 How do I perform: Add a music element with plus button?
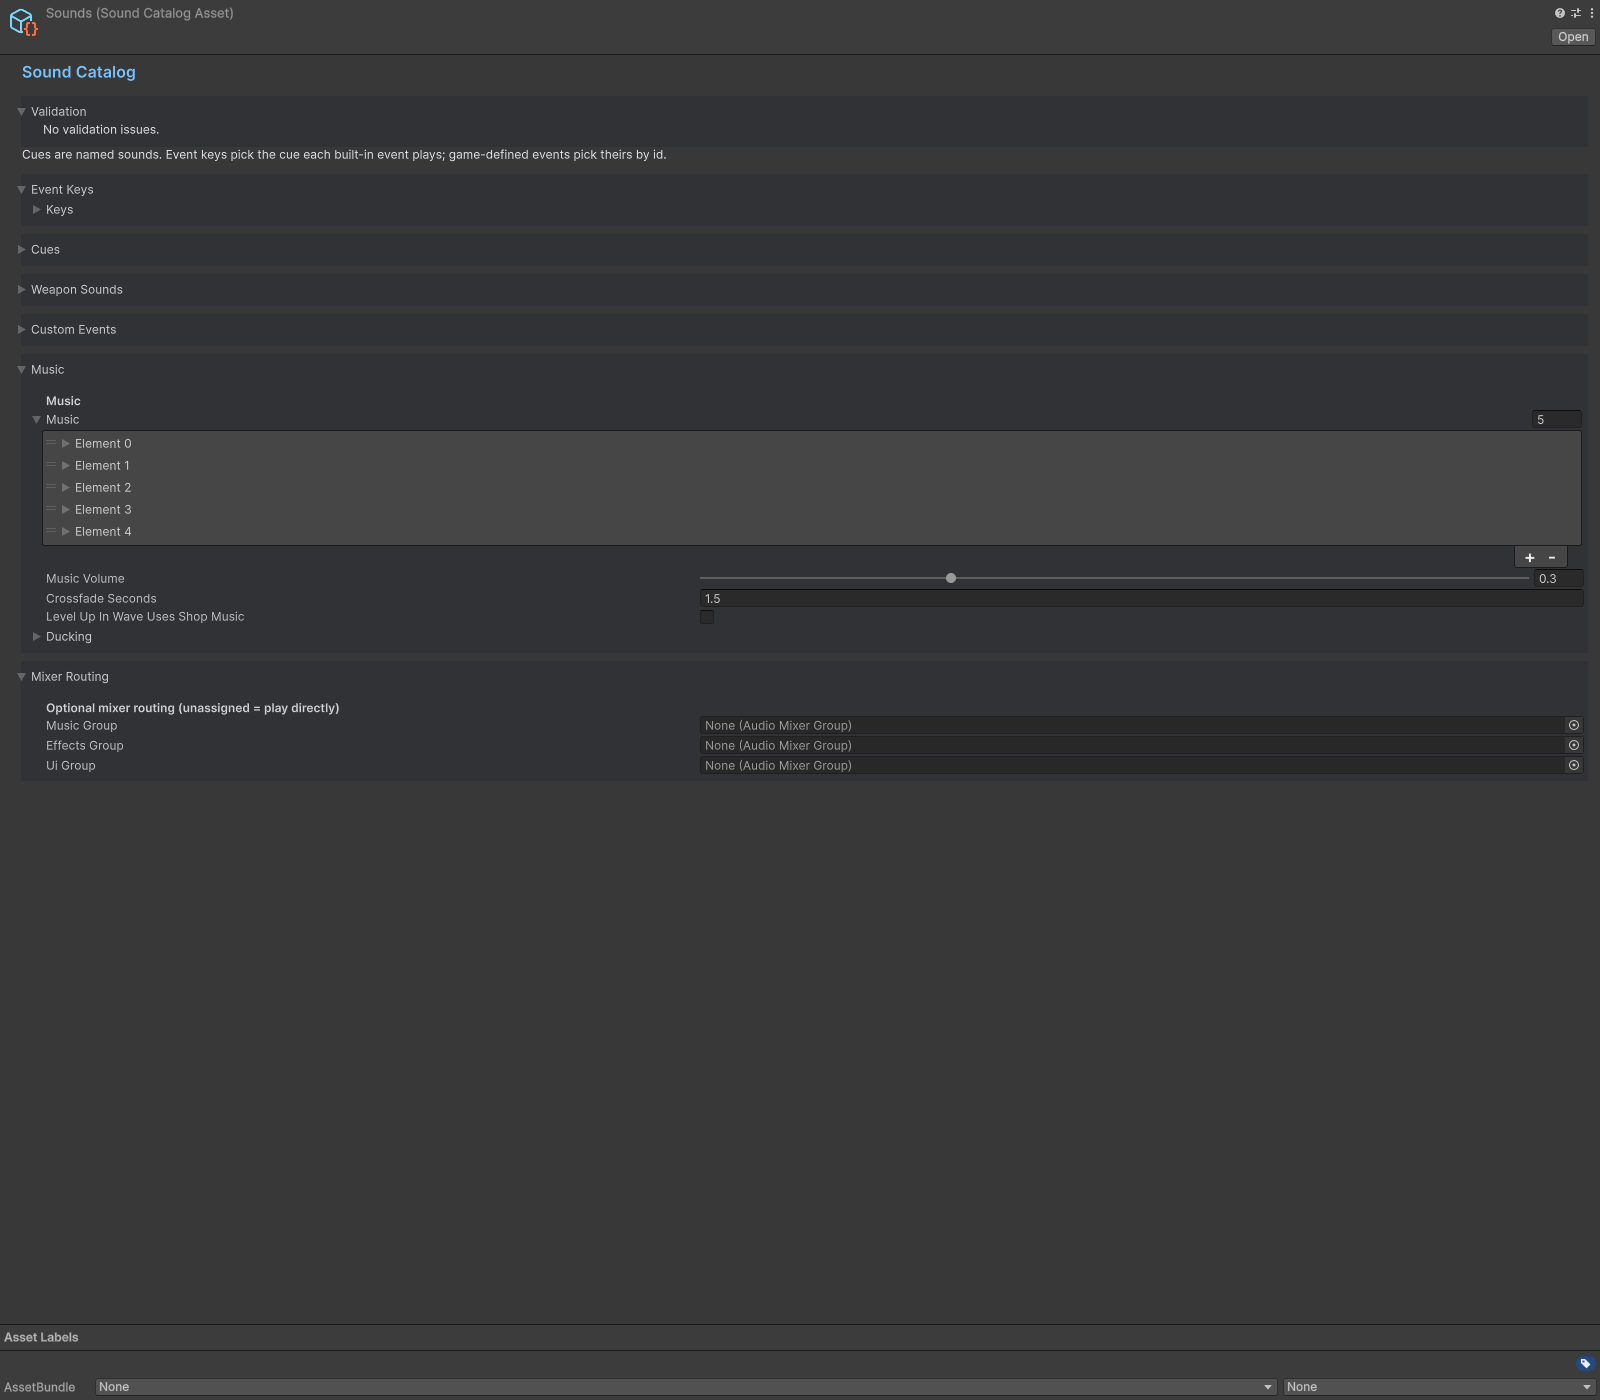click(x=1530, y=558)
